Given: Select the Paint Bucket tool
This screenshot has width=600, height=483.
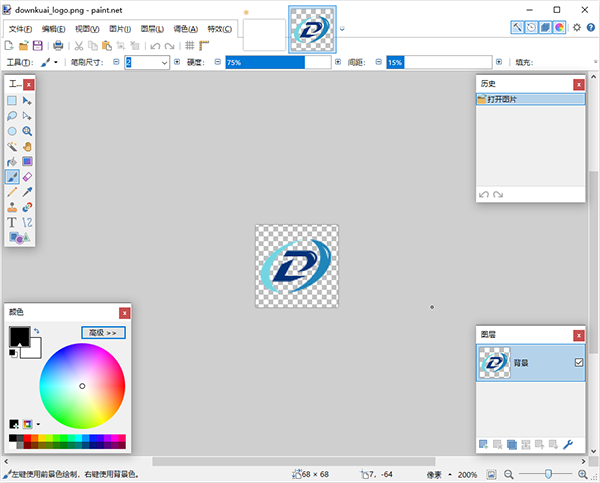Looking at the screenshot, I should click(x=12, y=162).
